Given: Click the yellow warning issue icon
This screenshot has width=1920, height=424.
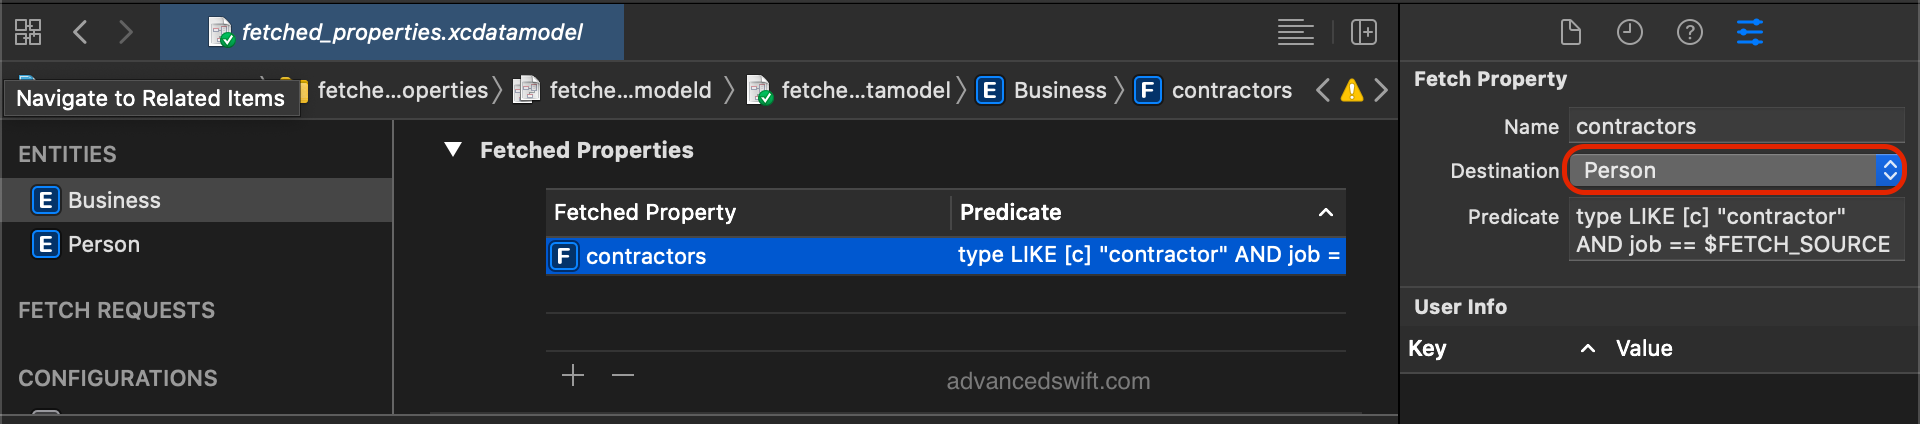Looking at the screenshot, I should pyautogui.click(x=1352, y=90).
